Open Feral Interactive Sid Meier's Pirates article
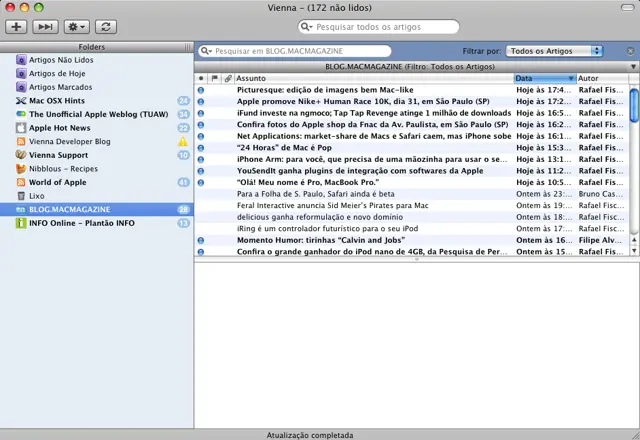This screenshot has height=440, width=640. pos(412,206)
